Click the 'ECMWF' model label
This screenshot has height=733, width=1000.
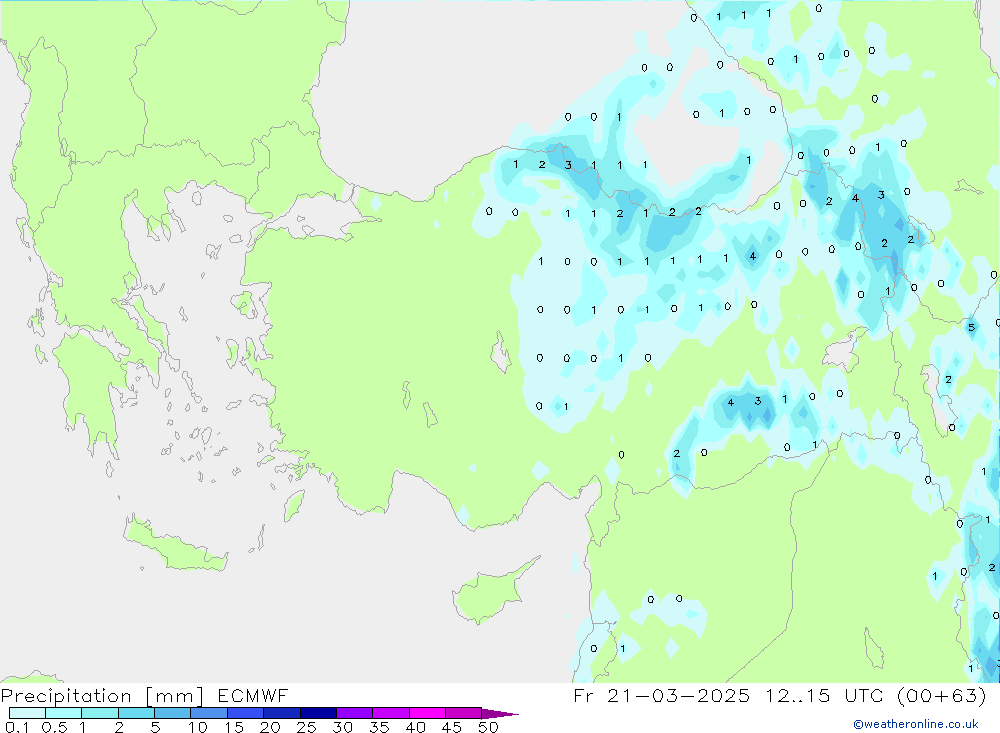(253, 695)
